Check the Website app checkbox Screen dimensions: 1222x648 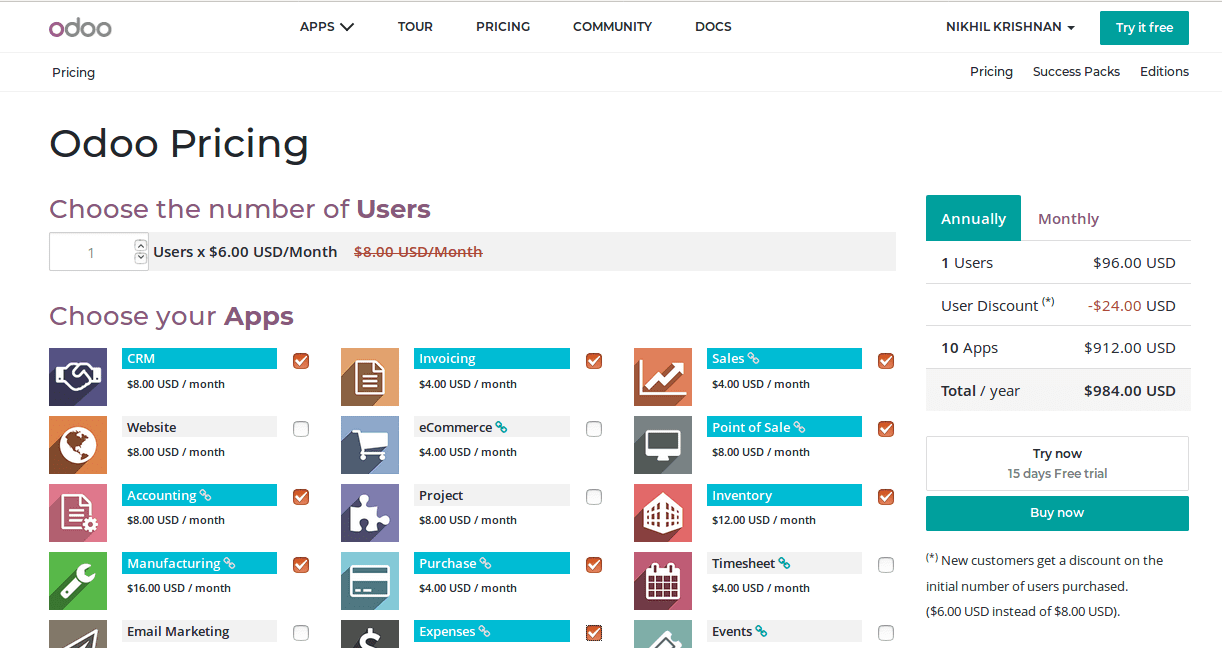pyautogui.click(x=301, y=429)
